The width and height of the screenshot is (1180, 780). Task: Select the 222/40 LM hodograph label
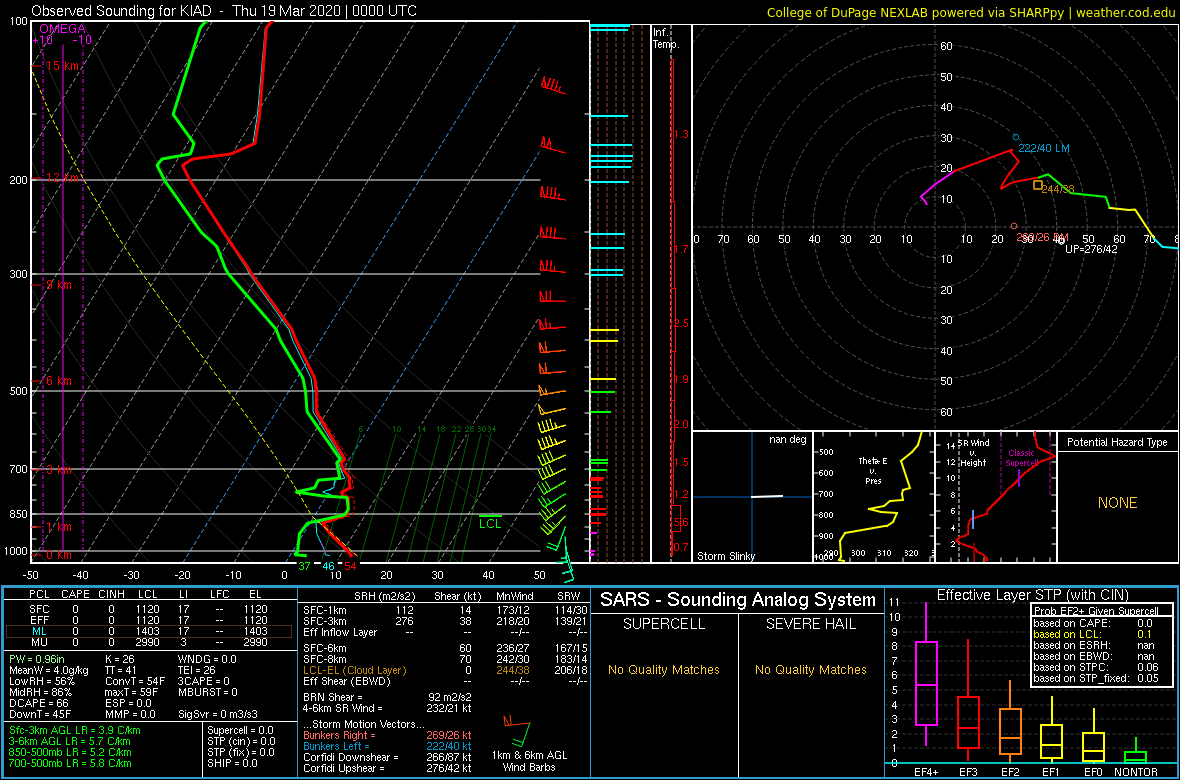point(1044,148)
